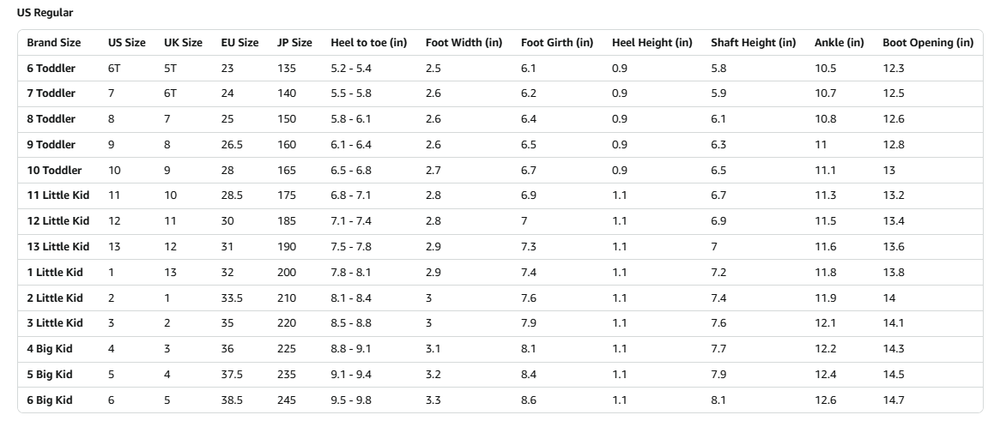
Task: Select the 11 Little Kid row label
Action: click(x=58, y=196)
